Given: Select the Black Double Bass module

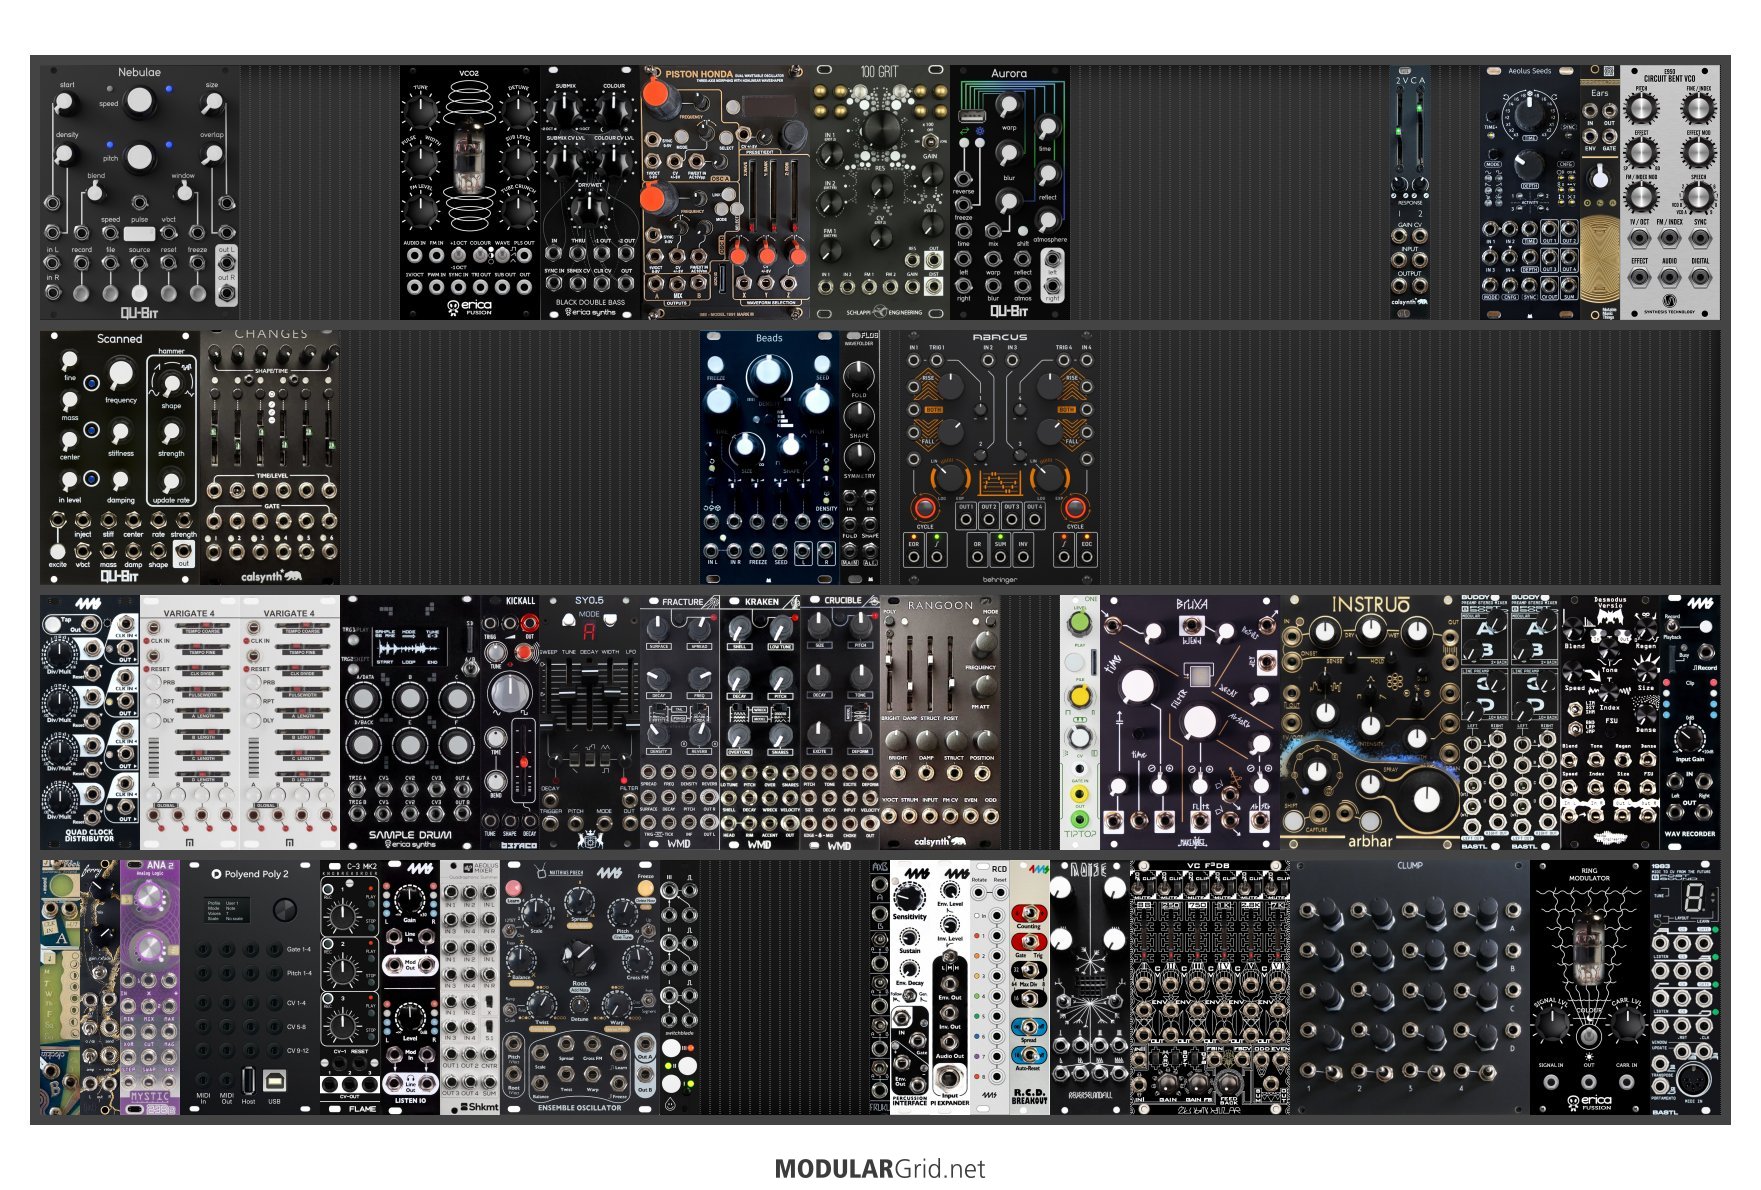Looking at the screenshot, I should pyautogui.click(x=590, y=193).
